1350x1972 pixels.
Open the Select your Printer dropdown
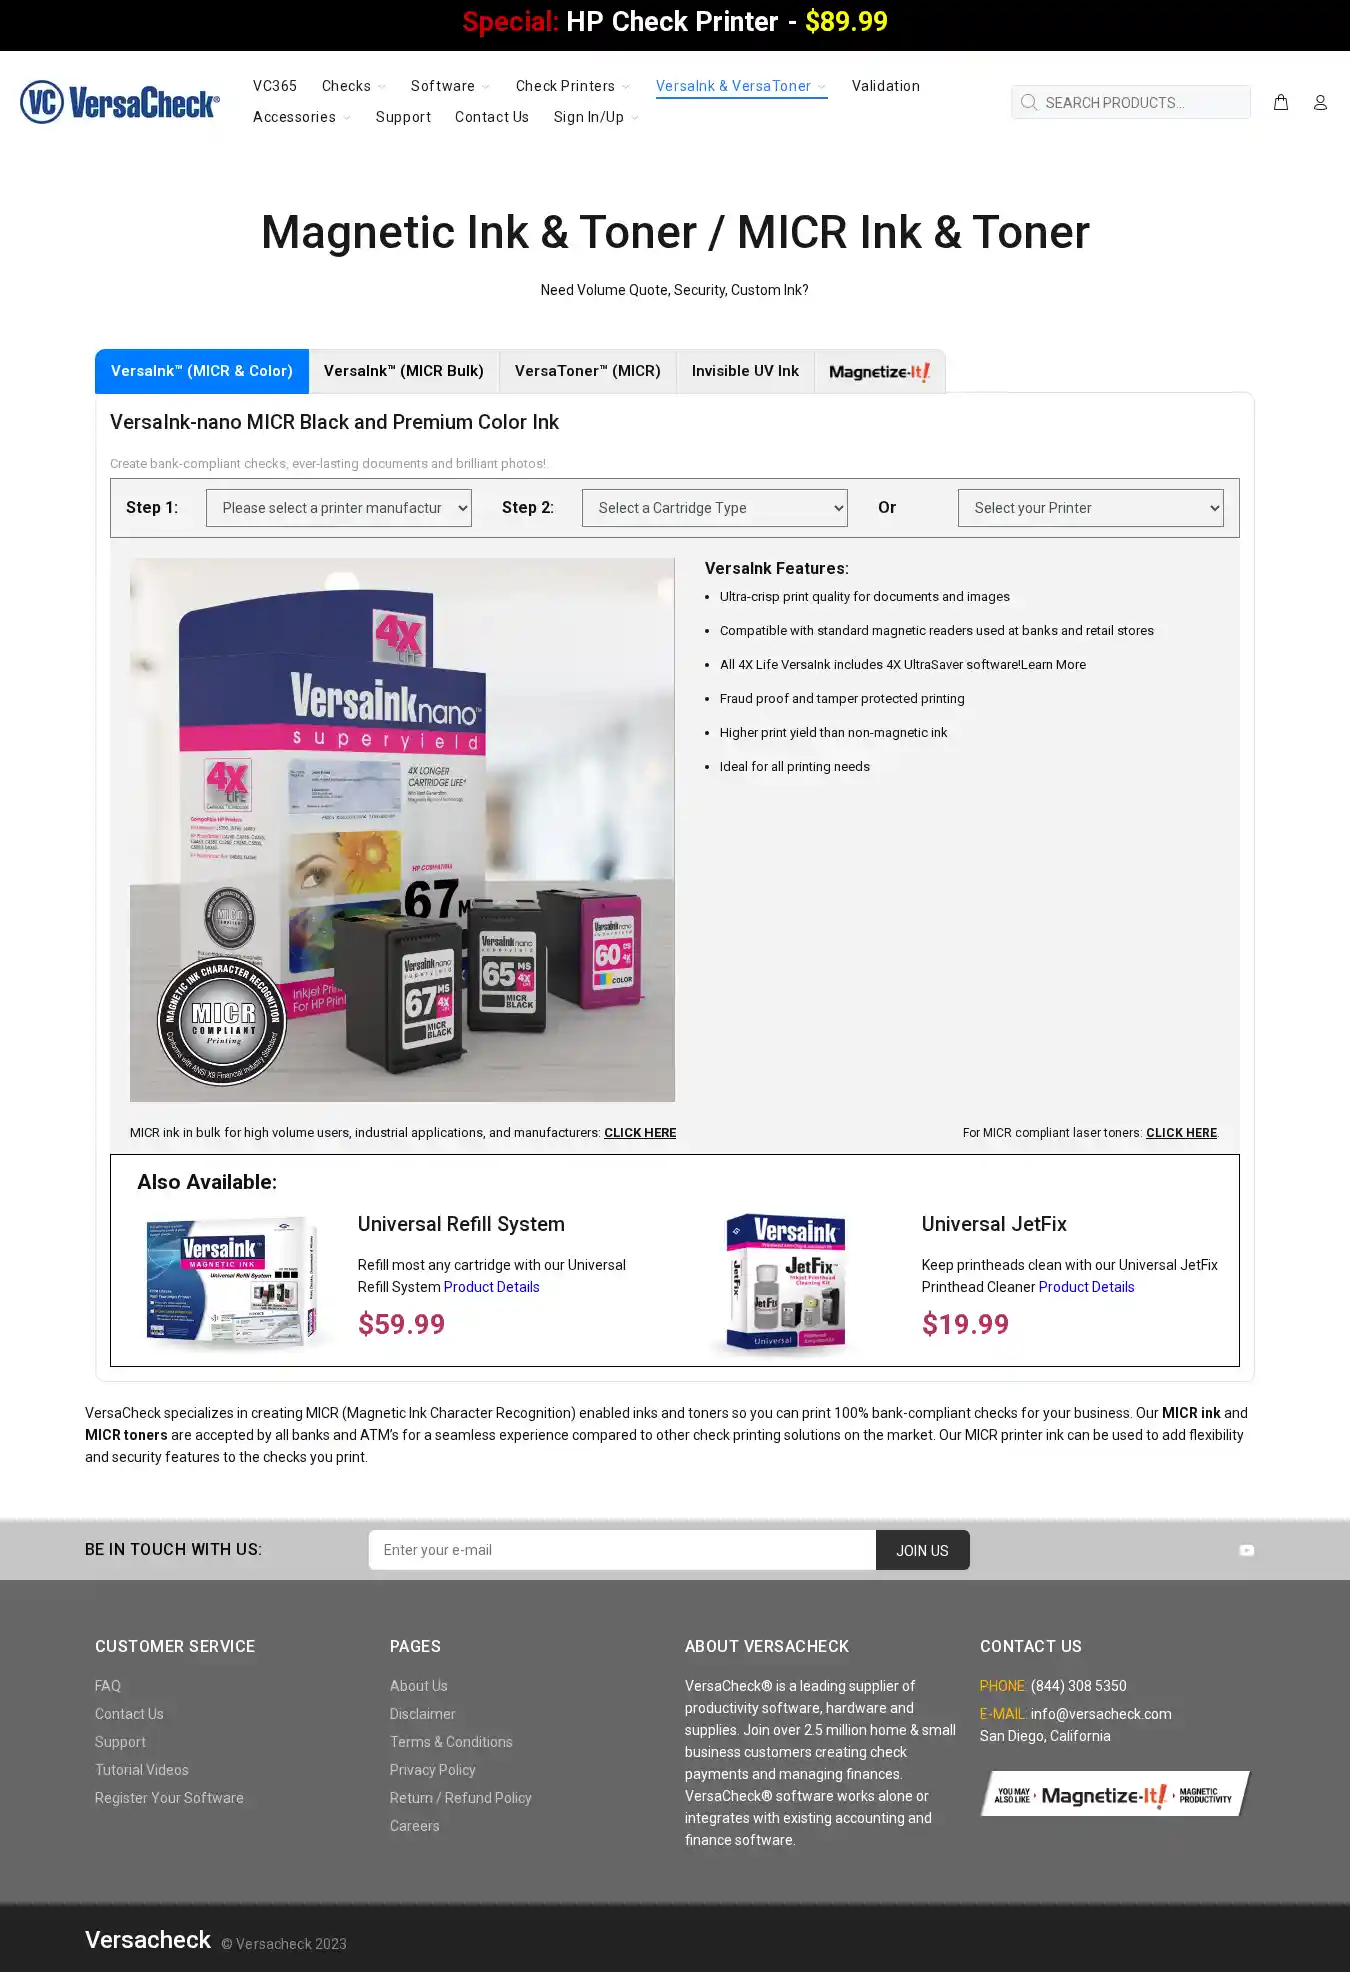pyautogui.click(x=1091, y=508)
